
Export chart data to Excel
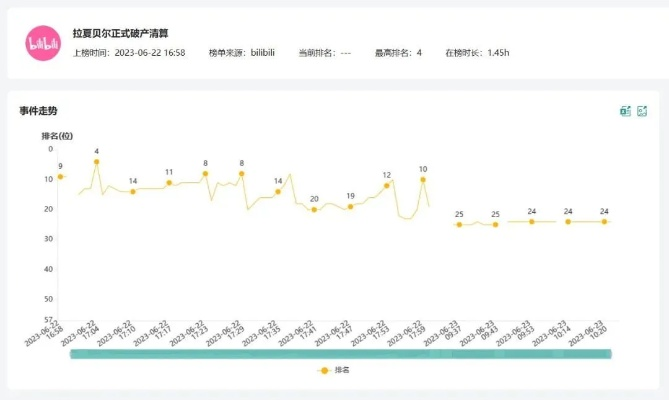click(x=625, y=111)
